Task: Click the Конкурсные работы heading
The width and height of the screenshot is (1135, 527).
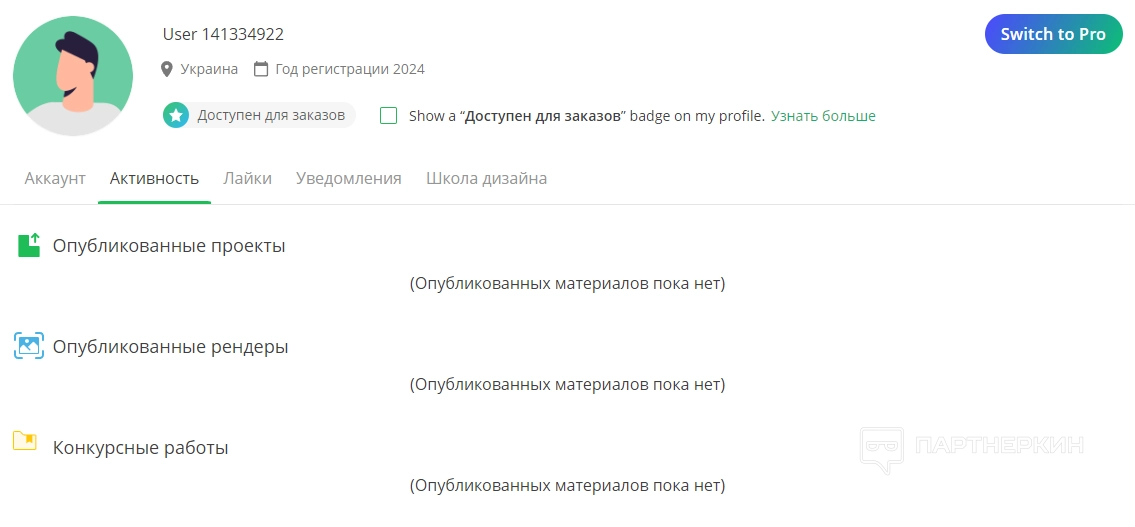Action: click(x=140, y=448)
